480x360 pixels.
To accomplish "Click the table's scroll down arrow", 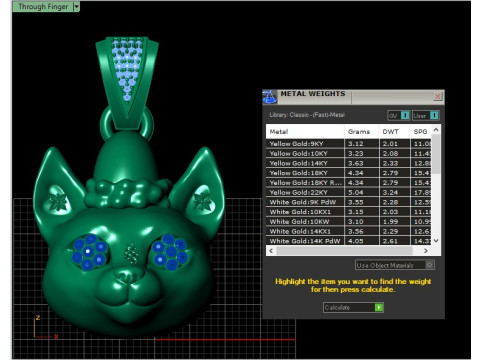I will (x=436, y=241).
